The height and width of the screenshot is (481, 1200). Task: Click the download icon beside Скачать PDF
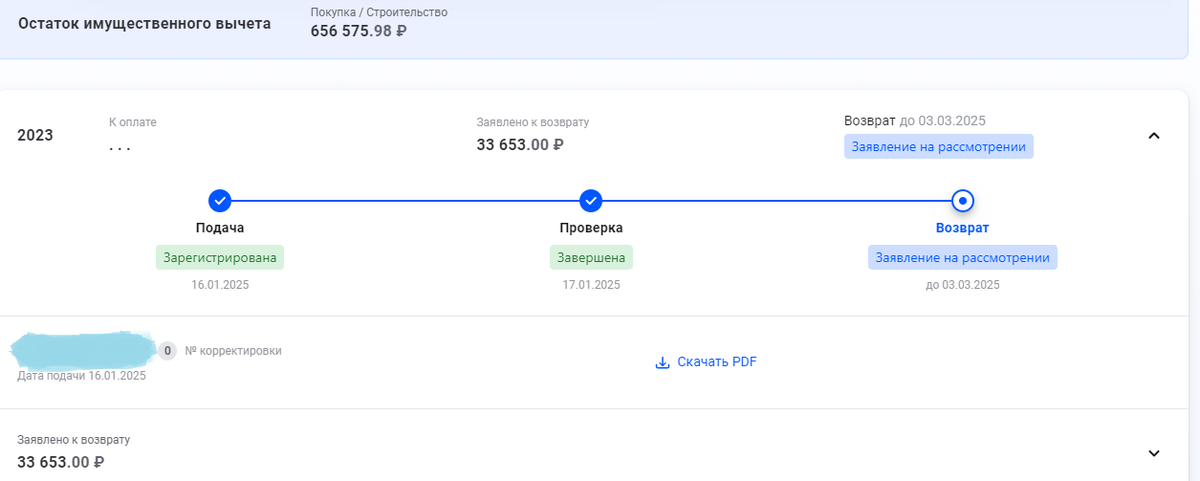coord(662,362)
